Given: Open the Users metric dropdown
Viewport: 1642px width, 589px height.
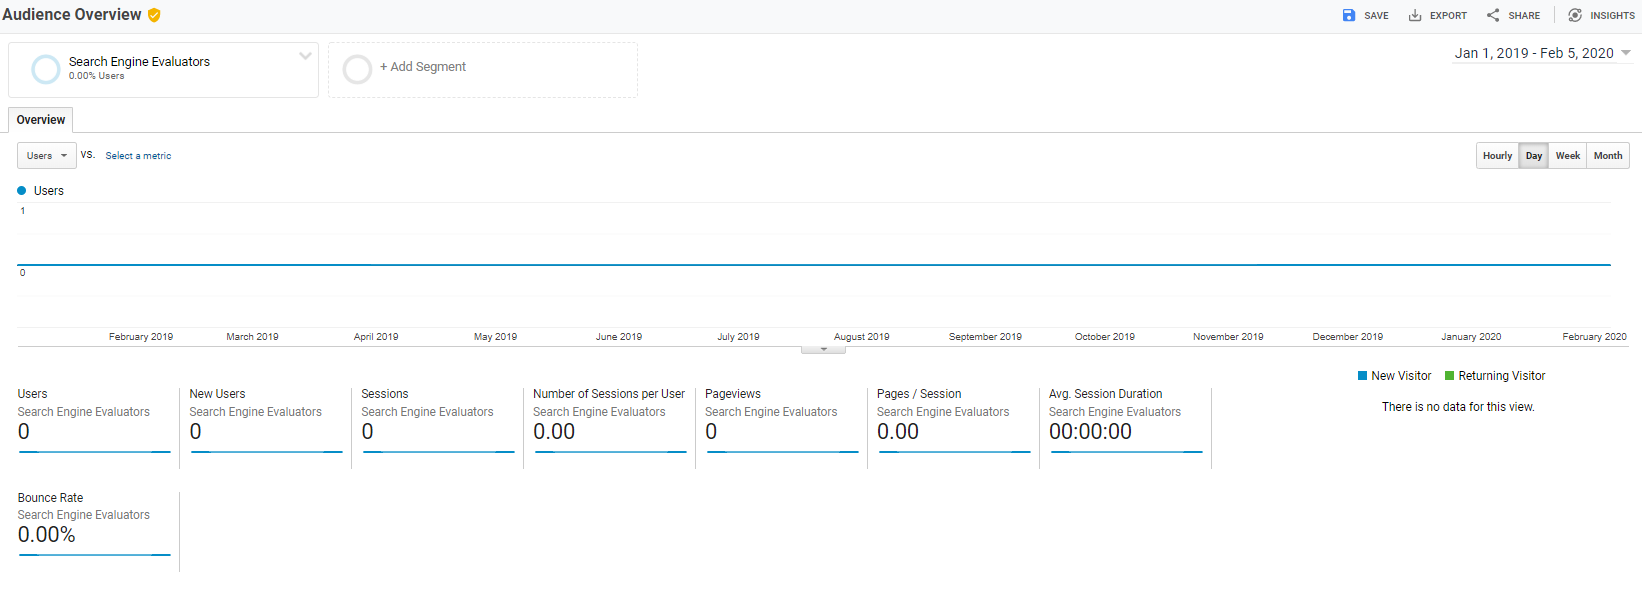Looking at the screenshot, I should [x=47, y=156].
